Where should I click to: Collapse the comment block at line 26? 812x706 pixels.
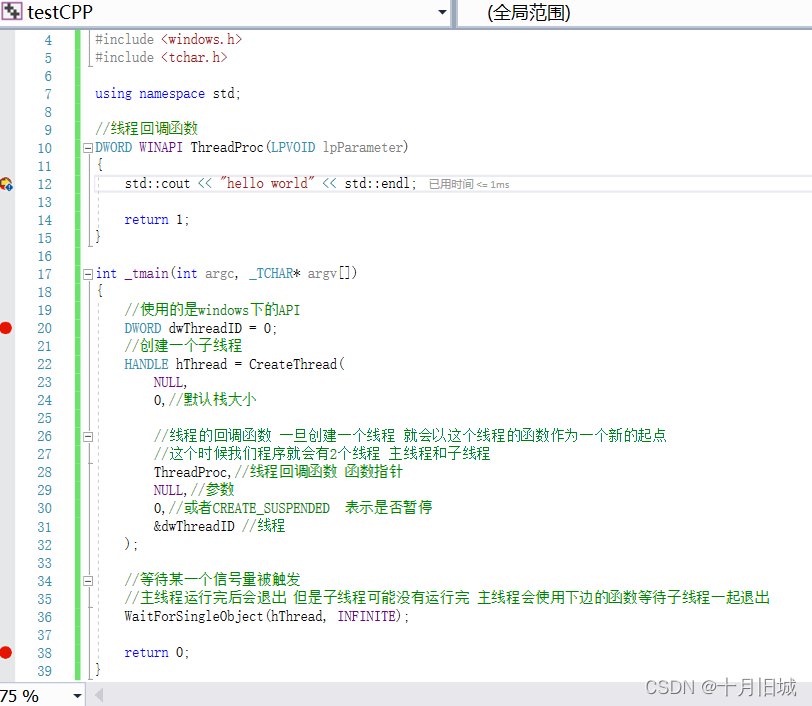[88, 437]
